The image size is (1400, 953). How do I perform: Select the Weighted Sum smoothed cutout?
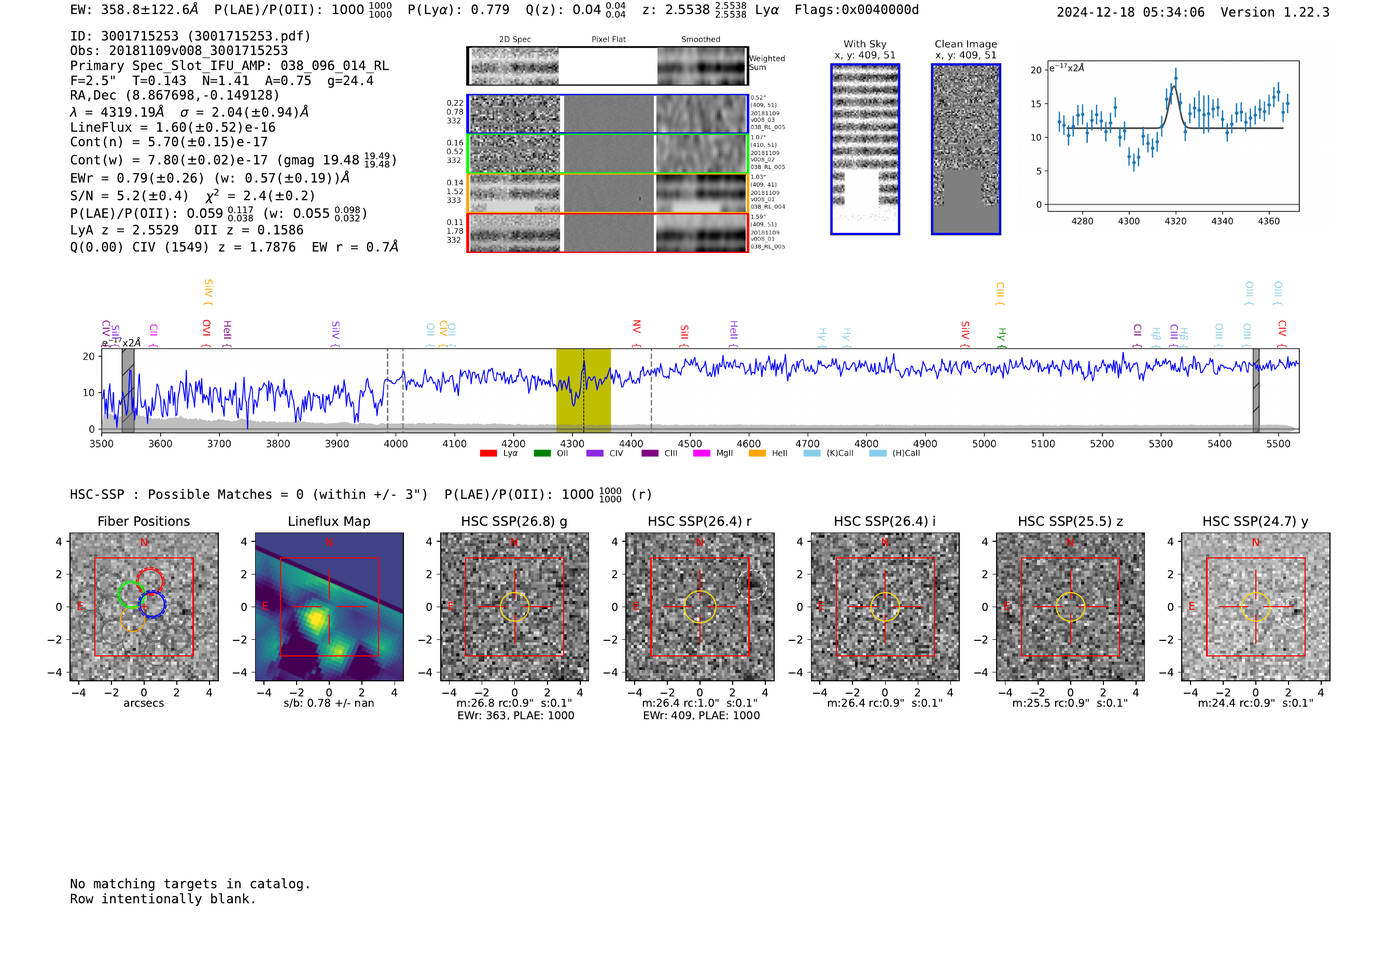pyautogui.click(x=702, y=66)
